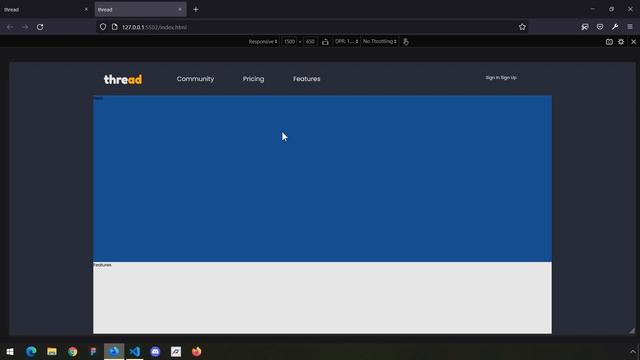Toggle touch simulation
The width and height of the screenshot is (640, 360).
click(406, 42)
